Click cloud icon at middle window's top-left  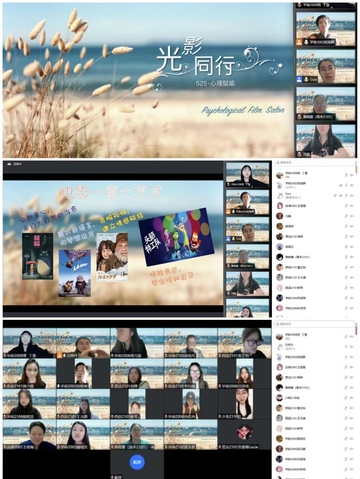[x=9, y=164]
